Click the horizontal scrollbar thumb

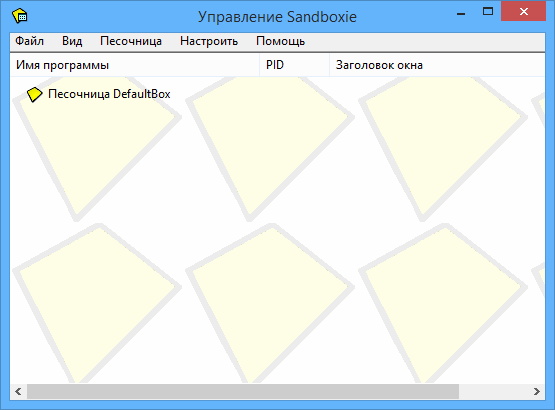243,392
